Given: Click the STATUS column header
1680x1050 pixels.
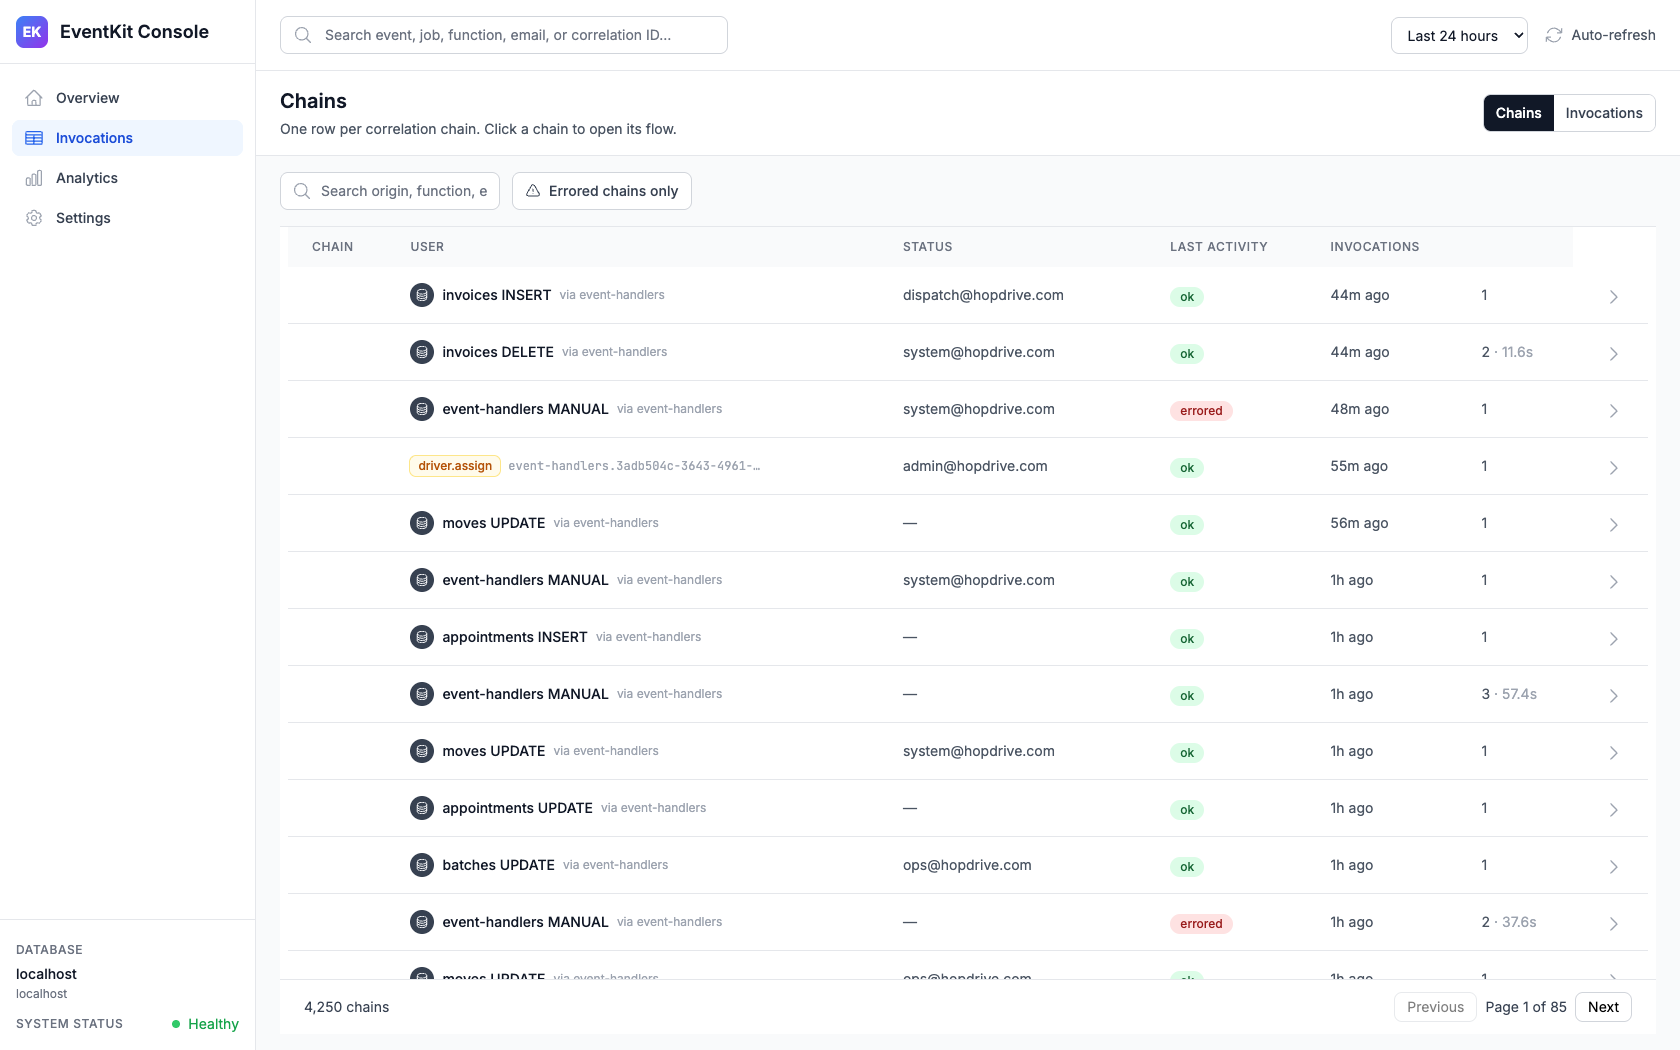Looking at the screenshot, I should (x=928, y=247).
